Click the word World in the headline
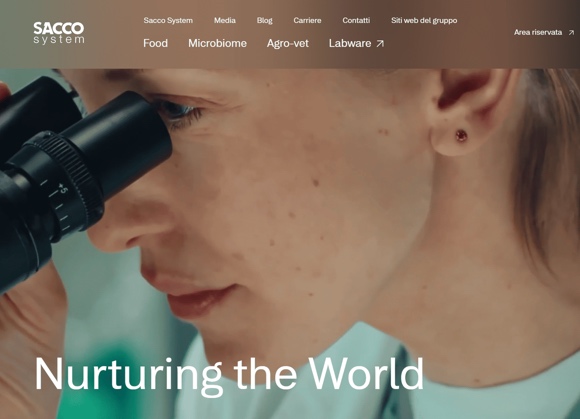Screen dimensions: 580x419 (x=366, y=373)
